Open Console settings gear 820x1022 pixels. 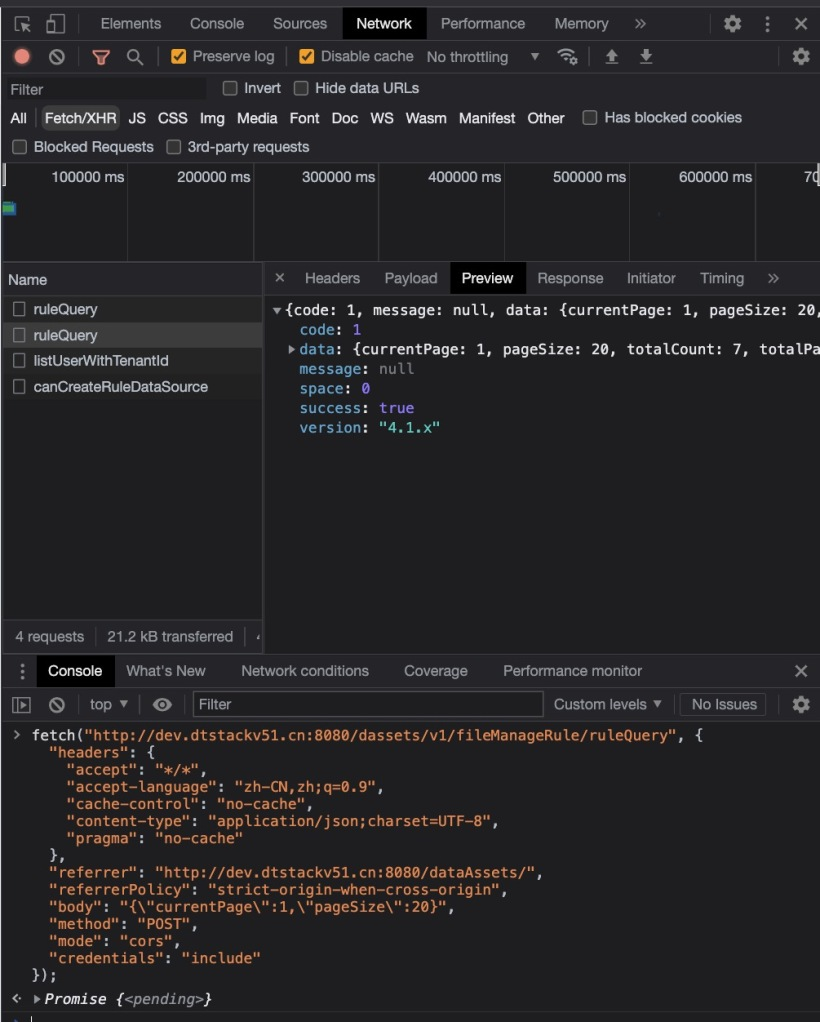801,705
